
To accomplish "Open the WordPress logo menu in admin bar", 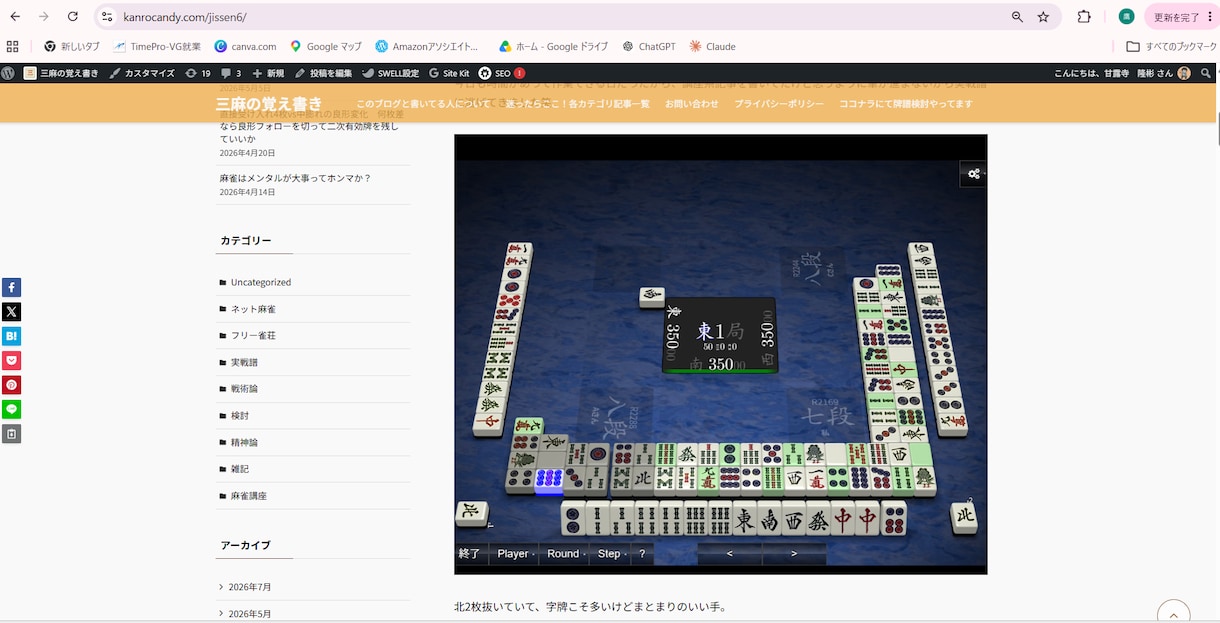I will click(8, 73).
